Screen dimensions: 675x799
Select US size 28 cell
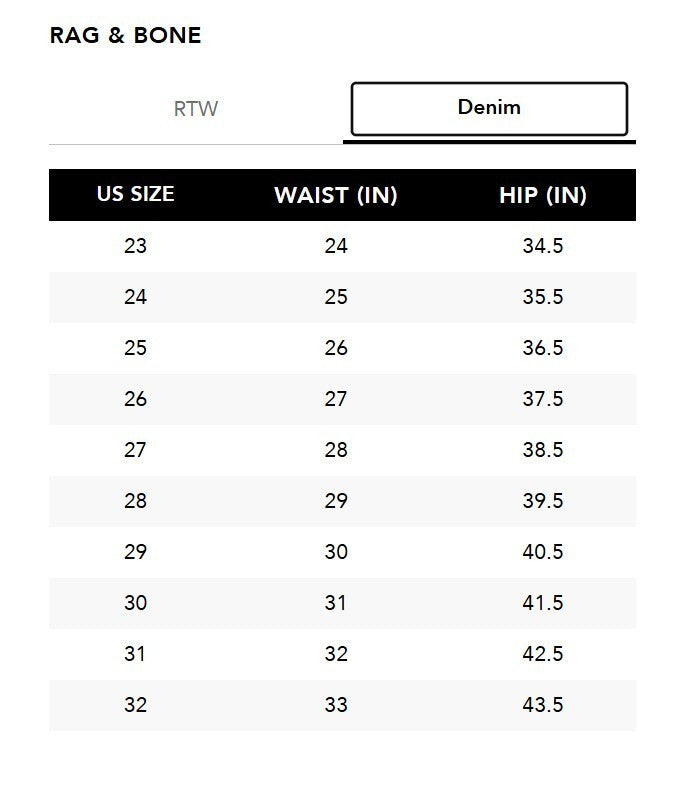coord(135,501)
